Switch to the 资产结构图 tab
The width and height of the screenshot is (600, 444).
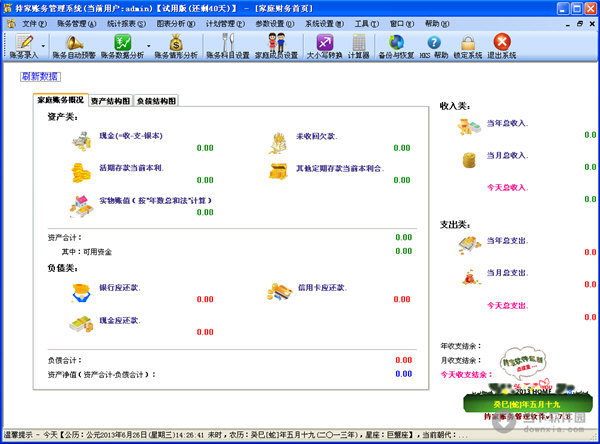tap(109, 101)
